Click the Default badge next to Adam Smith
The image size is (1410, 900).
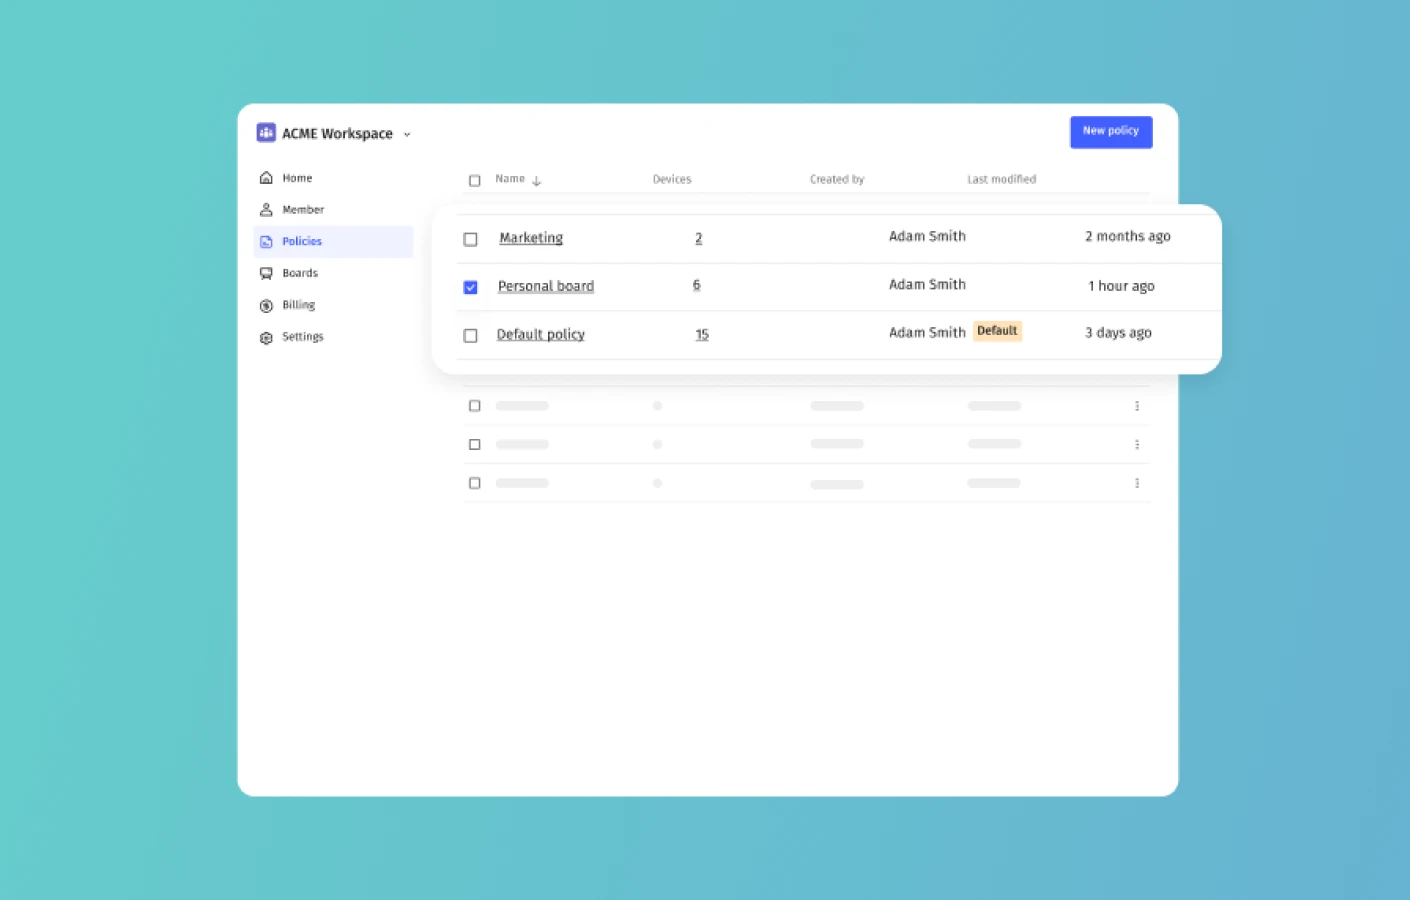click(997, 331)
